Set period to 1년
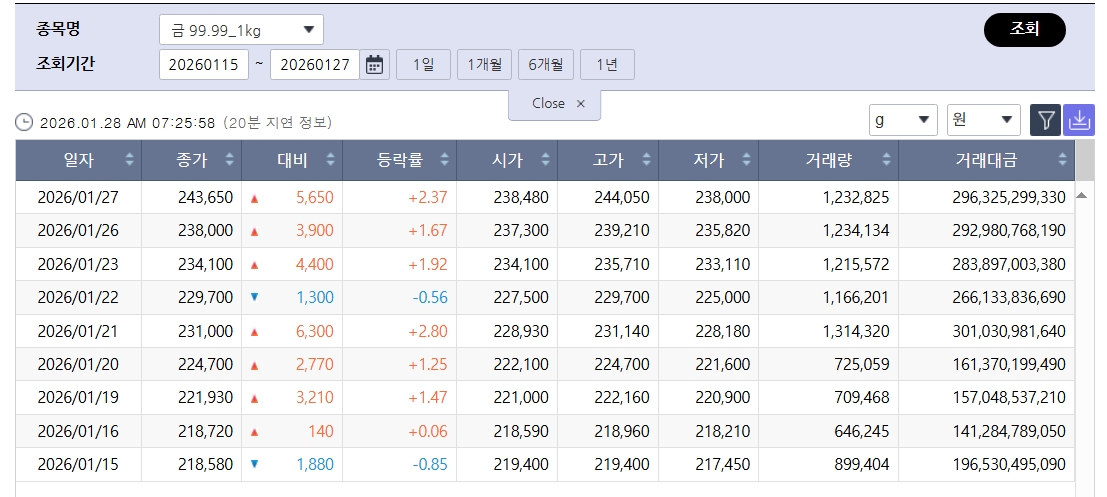Viewport: 1107px width, 497px height. [x=607, y=65]
